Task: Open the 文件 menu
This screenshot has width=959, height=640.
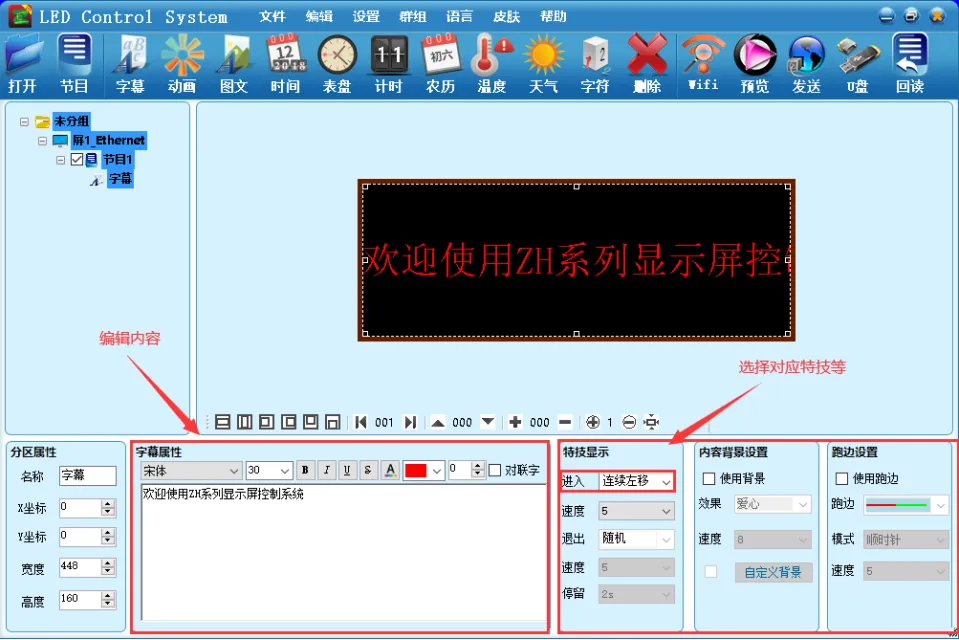Action: [x=272, y=17]
